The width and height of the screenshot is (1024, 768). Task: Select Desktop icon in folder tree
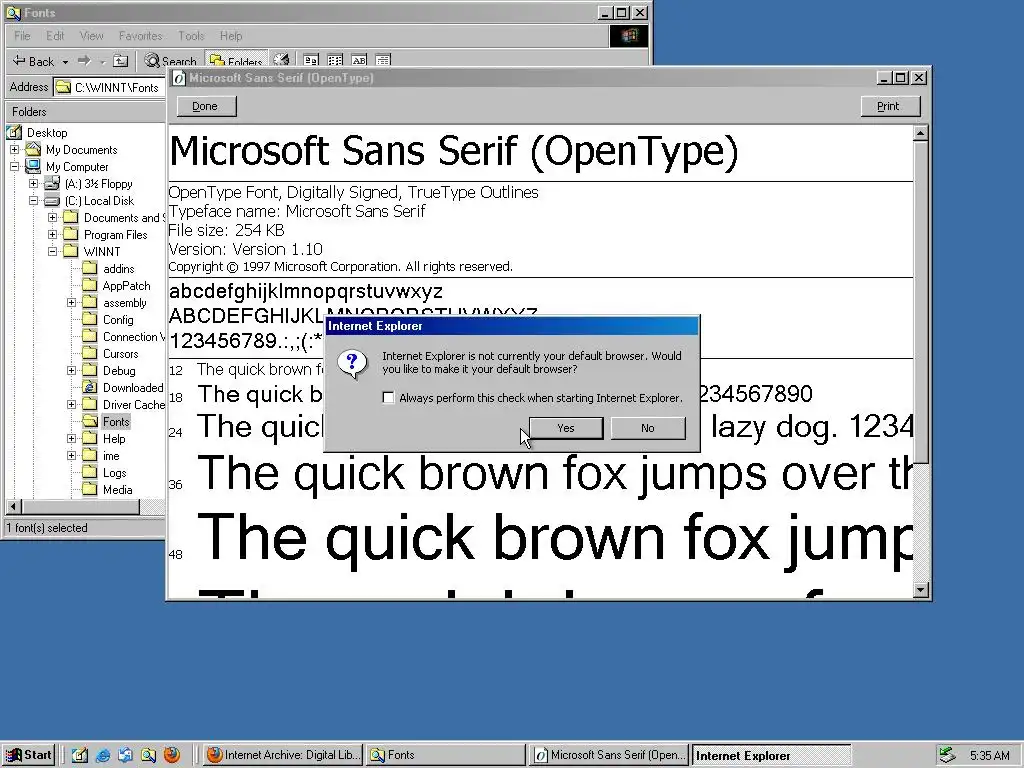tap(14, 133)
